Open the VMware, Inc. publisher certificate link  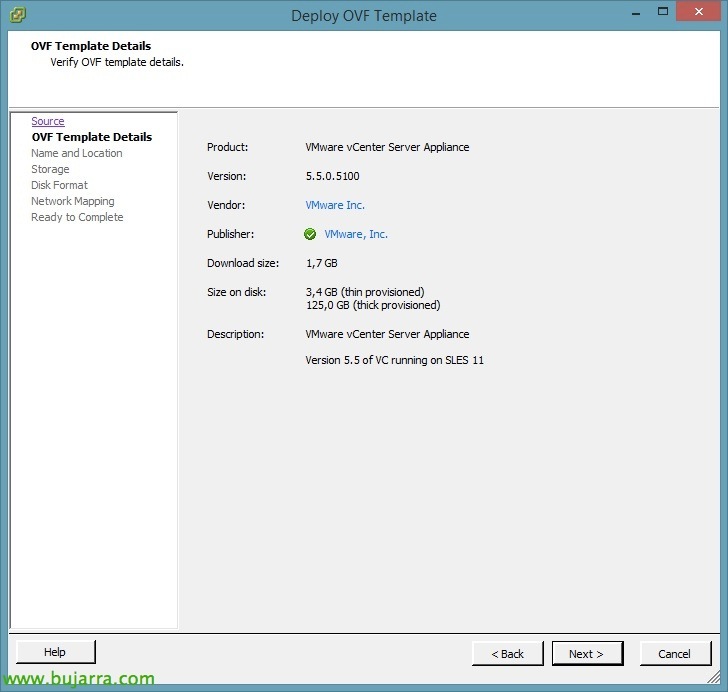[356, 234]
